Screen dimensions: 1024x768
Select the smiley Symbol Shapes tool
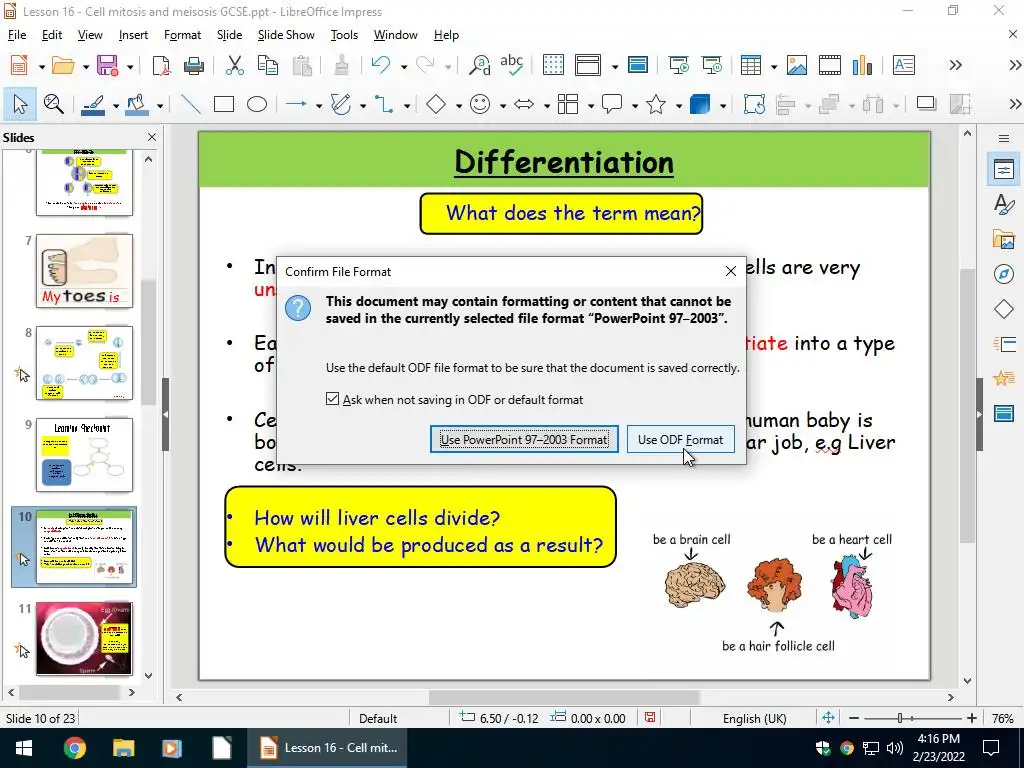480,104
